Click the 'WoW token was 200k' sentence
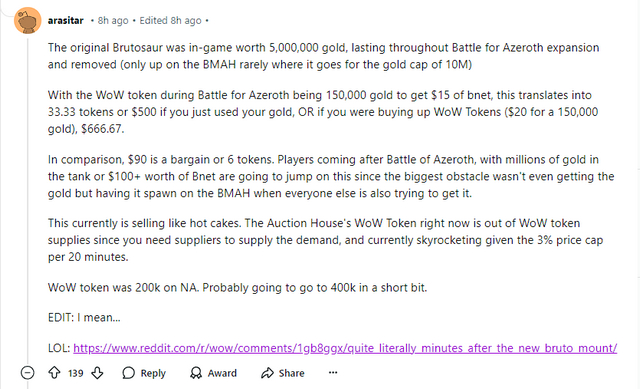This screenshot has width=640, height=389. click(237, 288)
